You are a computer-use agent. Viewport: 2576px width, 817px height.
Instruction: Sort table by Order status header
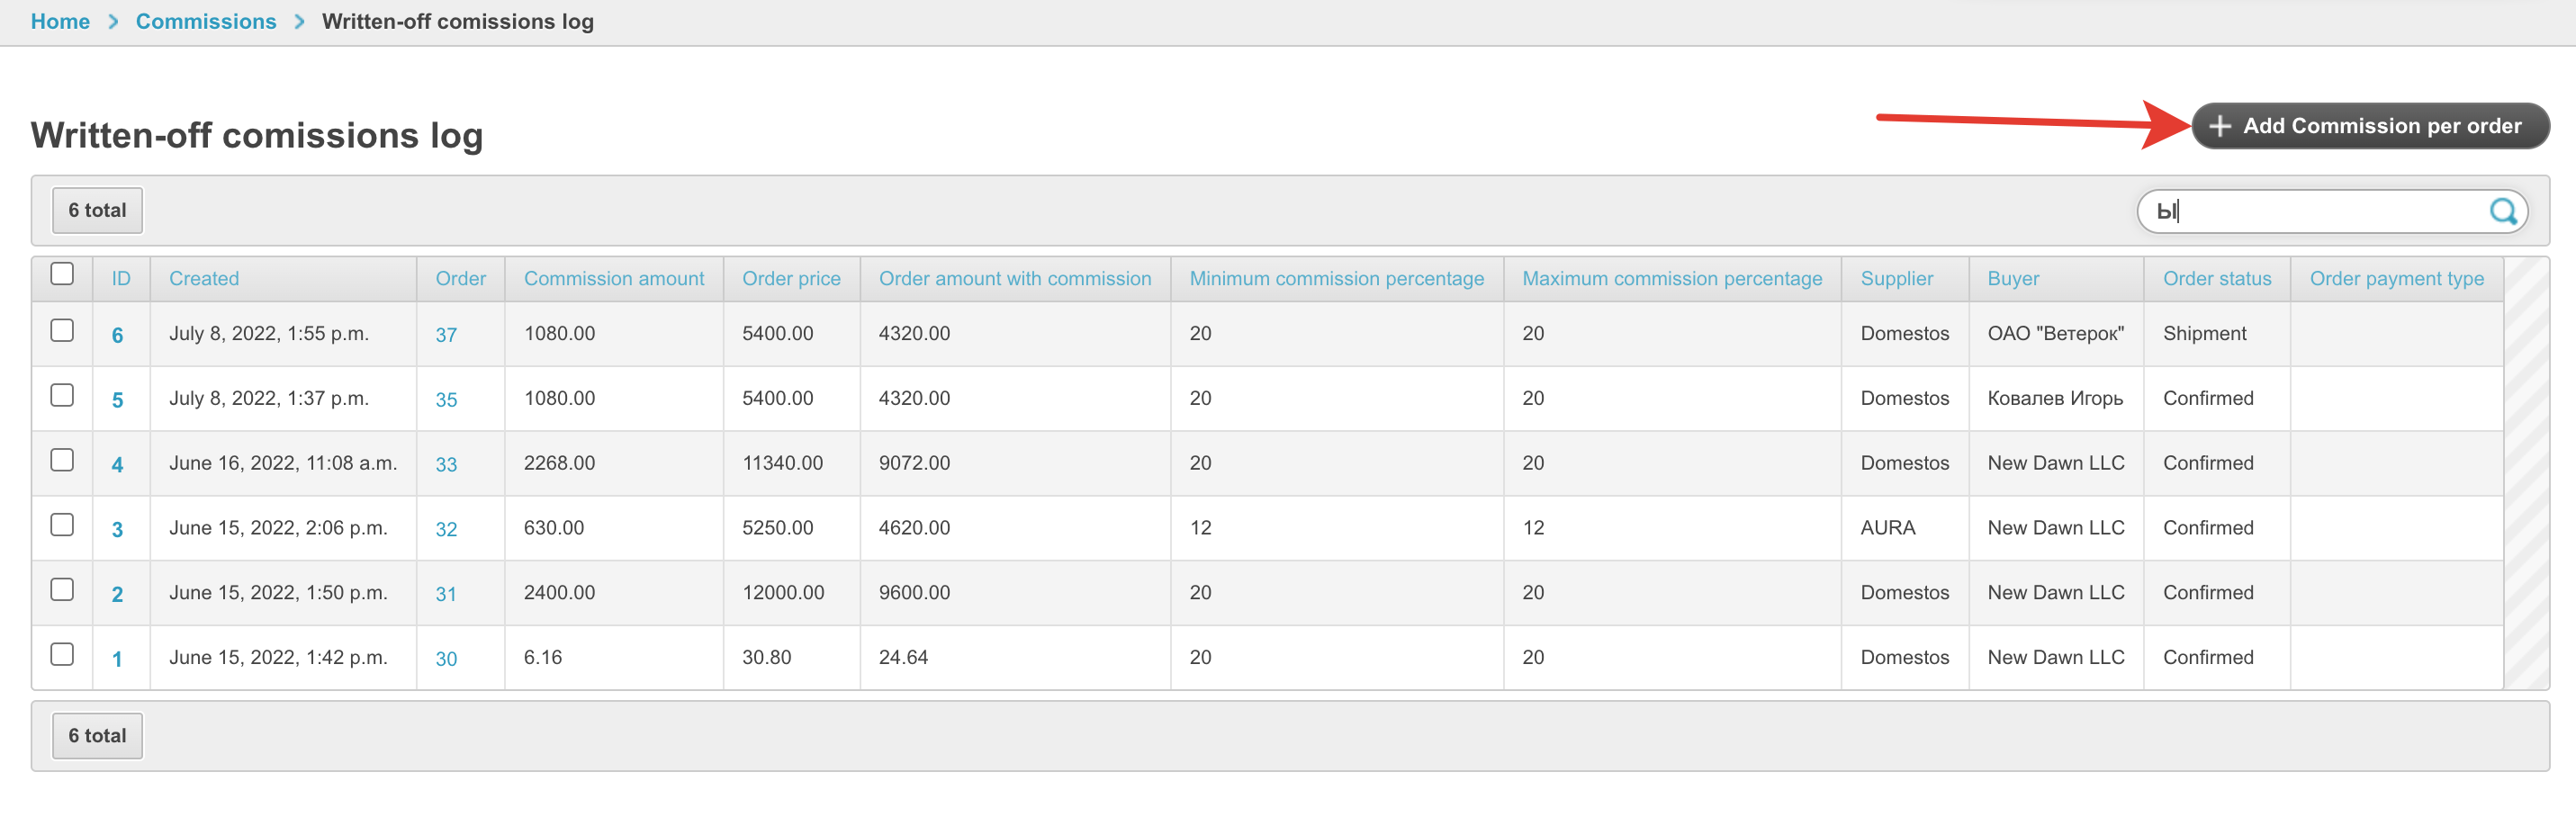coord(2216,279)
